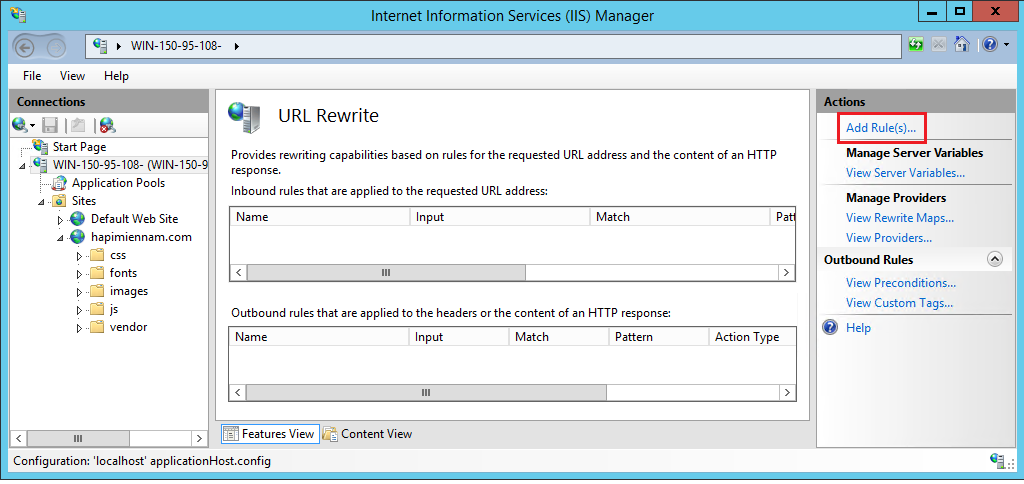Click the fonts folder icon
Viewport: 1024px width, 484px height.
coord(97,272)
